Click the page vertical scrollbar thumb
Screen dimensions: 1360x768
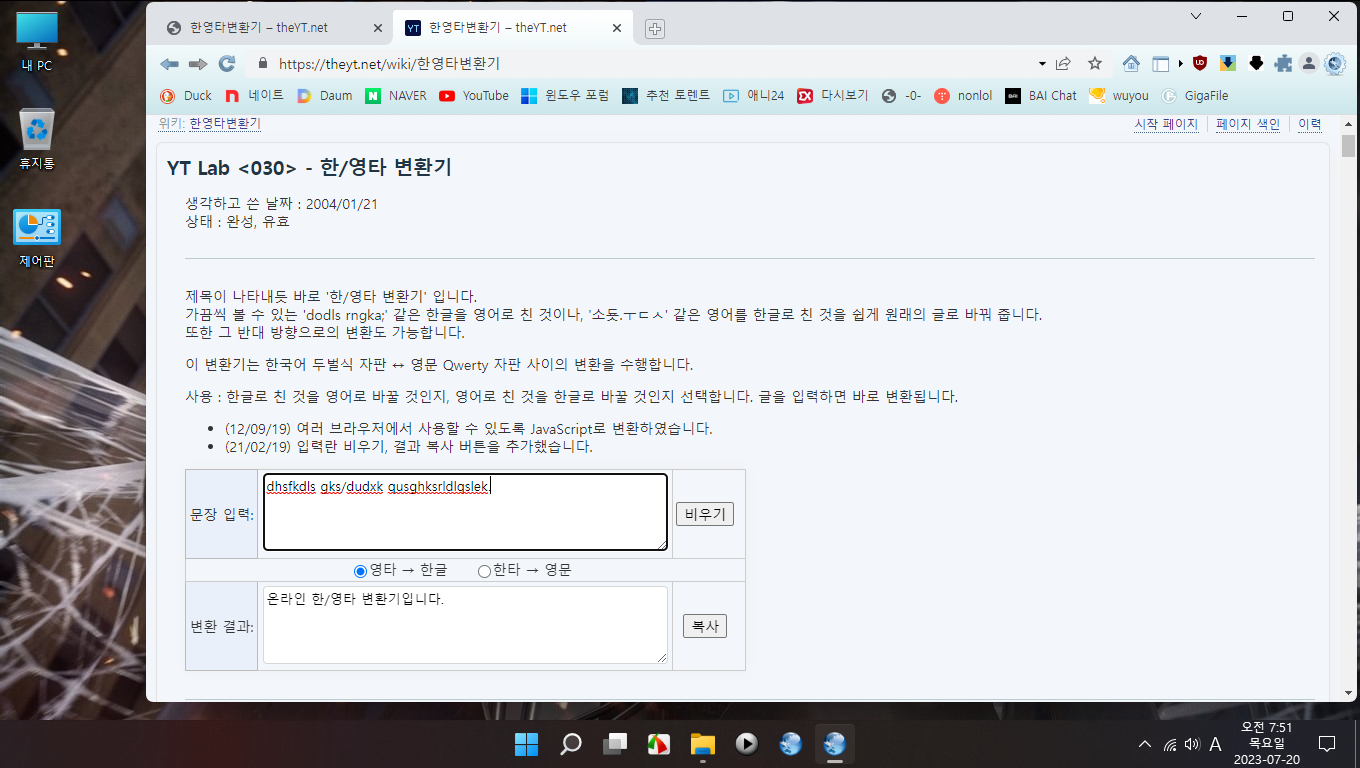(1349, 146)
